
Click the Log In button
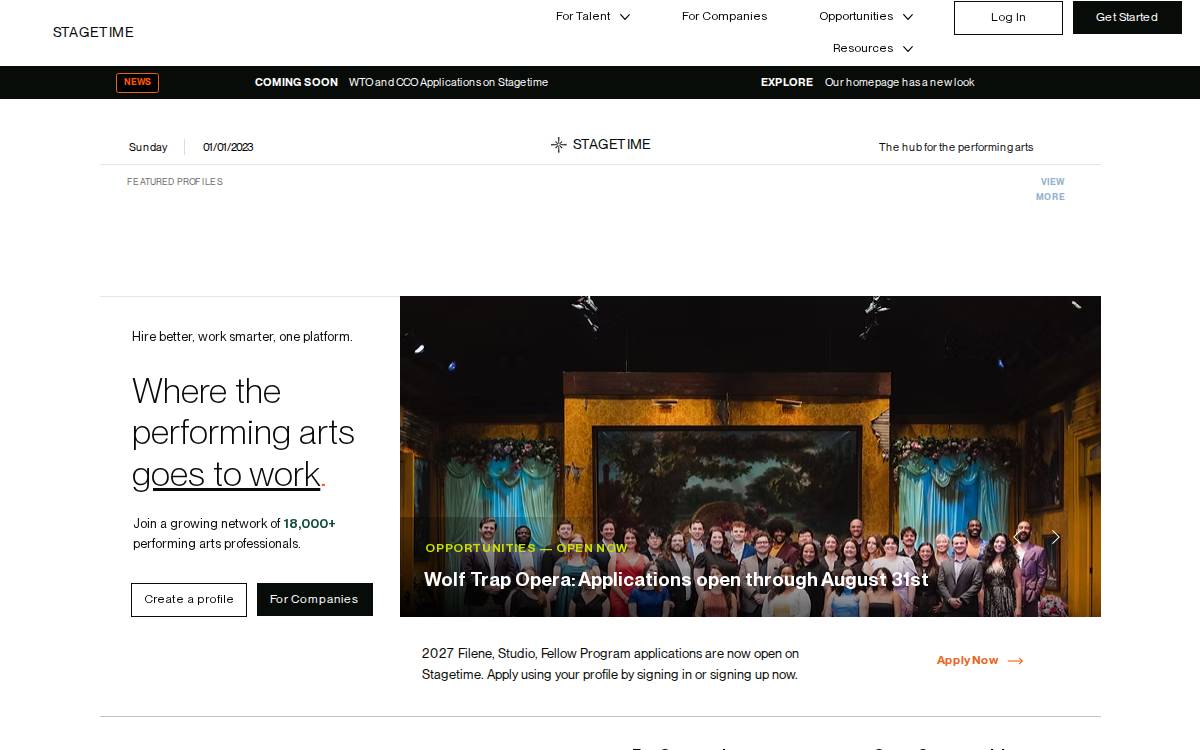[1008, 17]
